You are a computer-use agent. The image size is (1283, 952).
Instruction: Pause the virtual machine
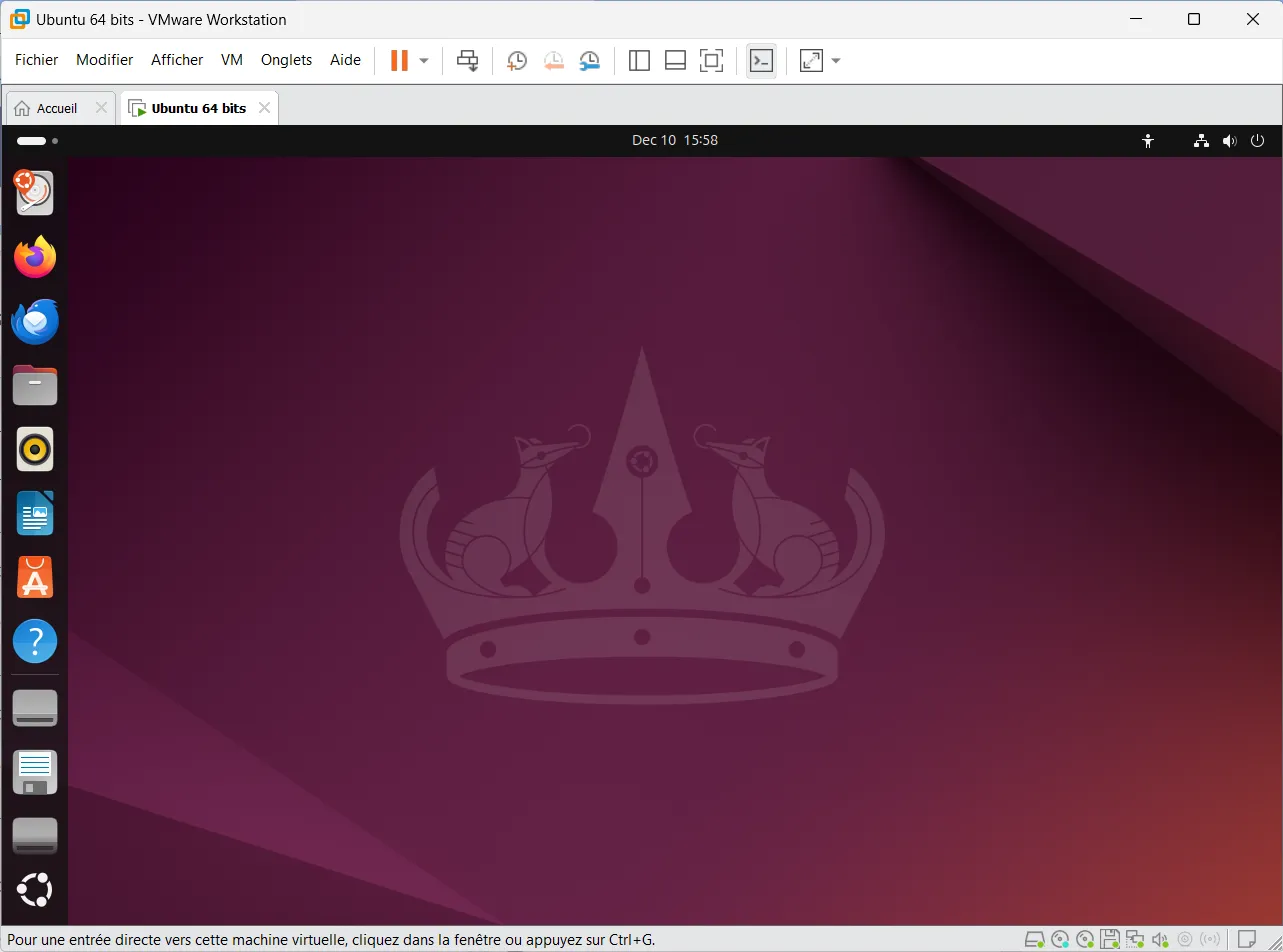click(399, 61)
